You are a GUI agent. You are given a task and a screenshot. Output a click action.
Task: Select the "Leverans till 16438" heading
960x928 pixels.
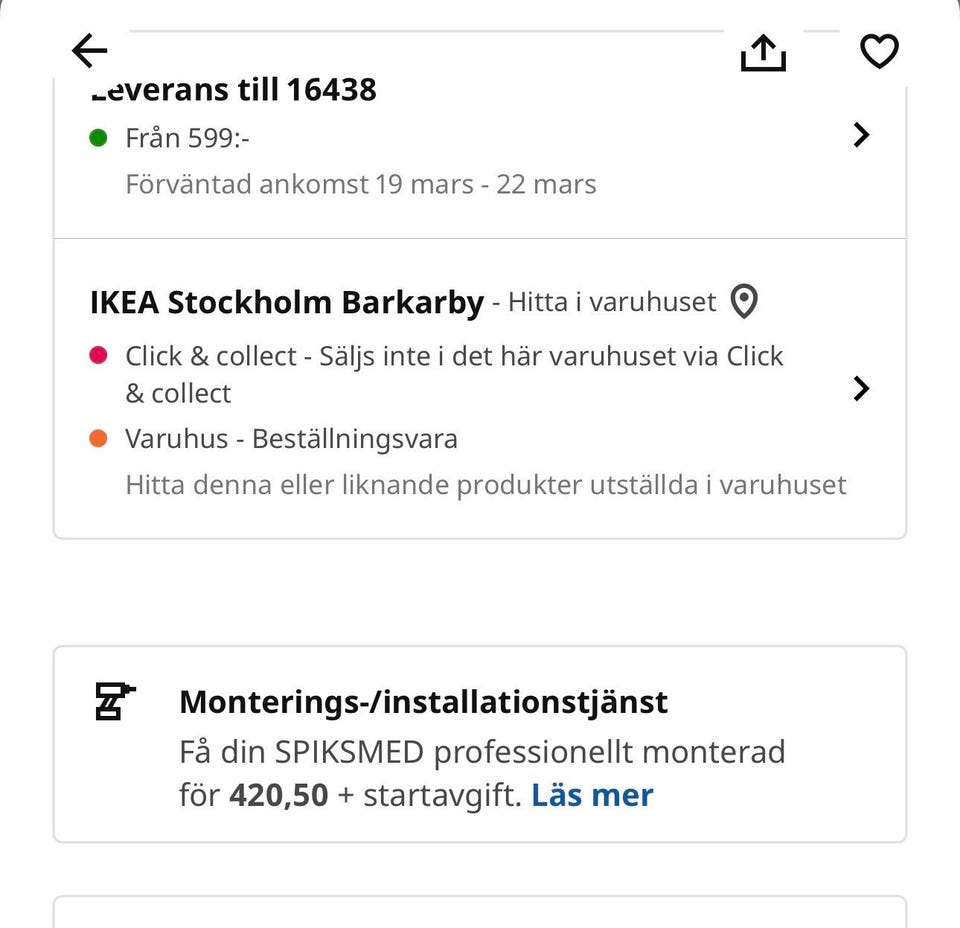point(233,90)
